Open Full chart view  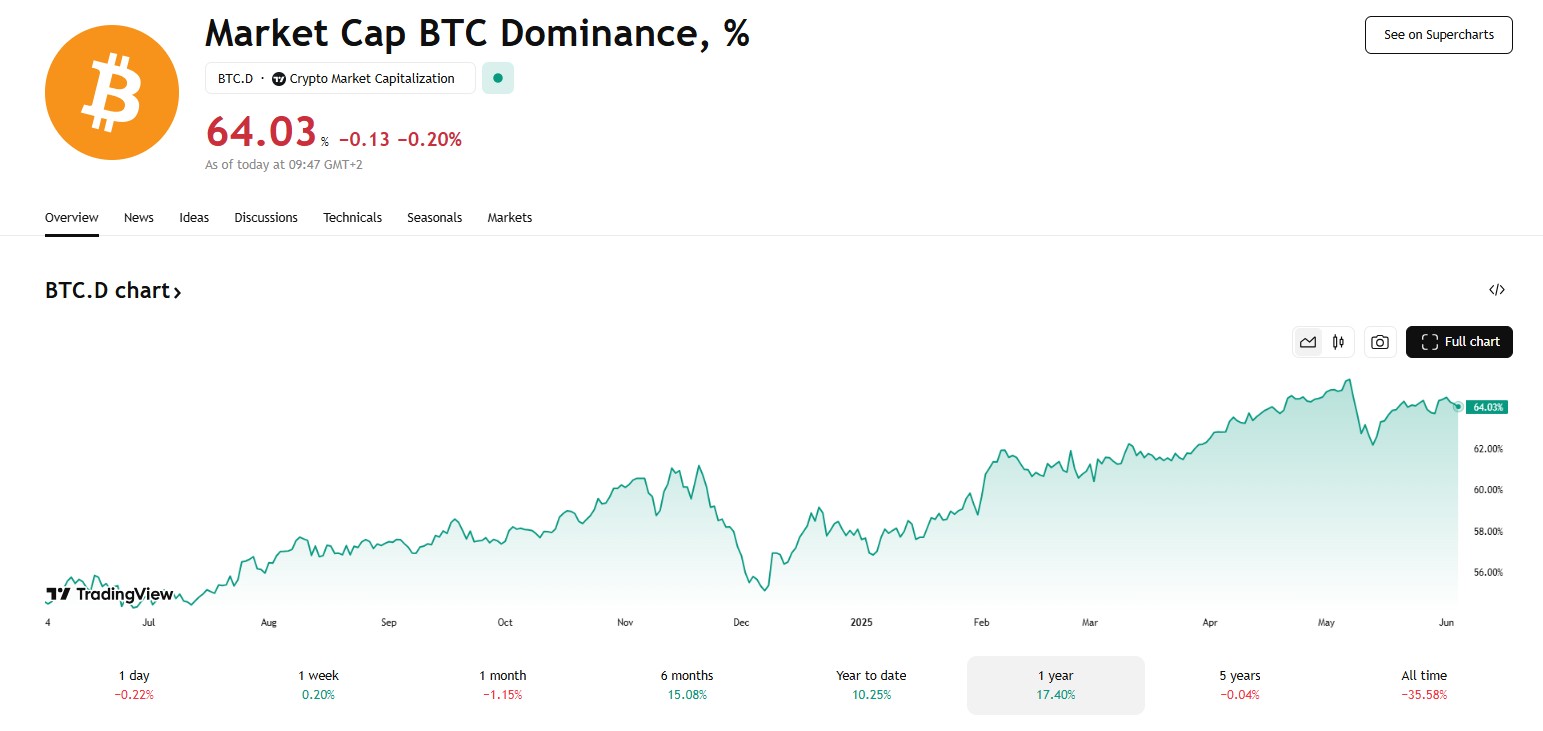coord(1459,342)
